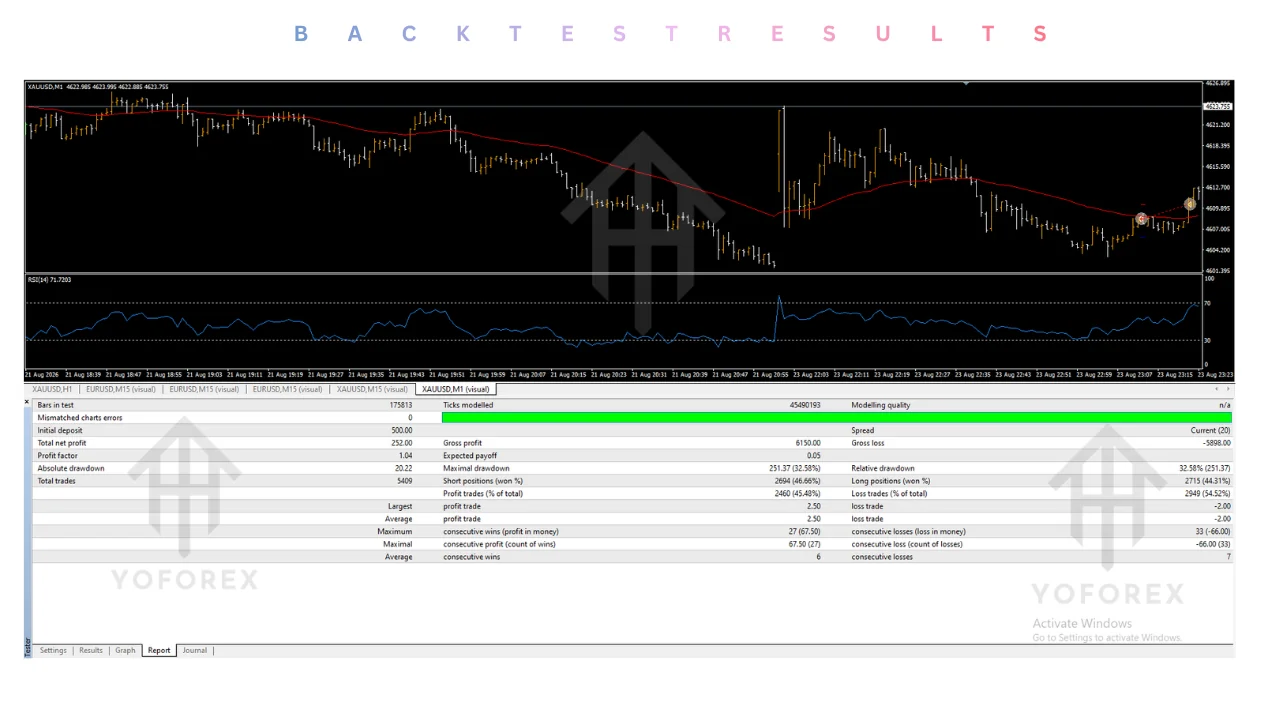Click the upper trade marker near the chart's right edge
Screen dimensions: 1280x720
(x=1190, y=204)
